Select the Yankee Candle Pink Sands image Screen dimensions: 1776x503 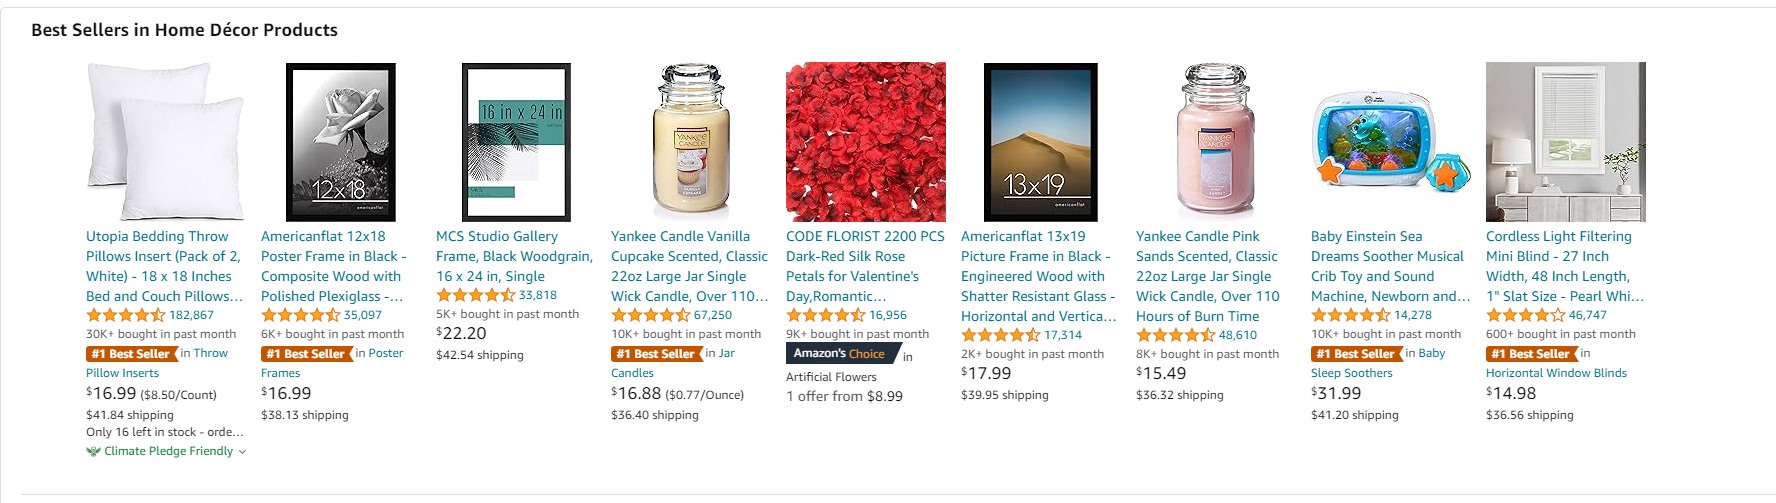pyautogui.click(x=1215, y=141)
